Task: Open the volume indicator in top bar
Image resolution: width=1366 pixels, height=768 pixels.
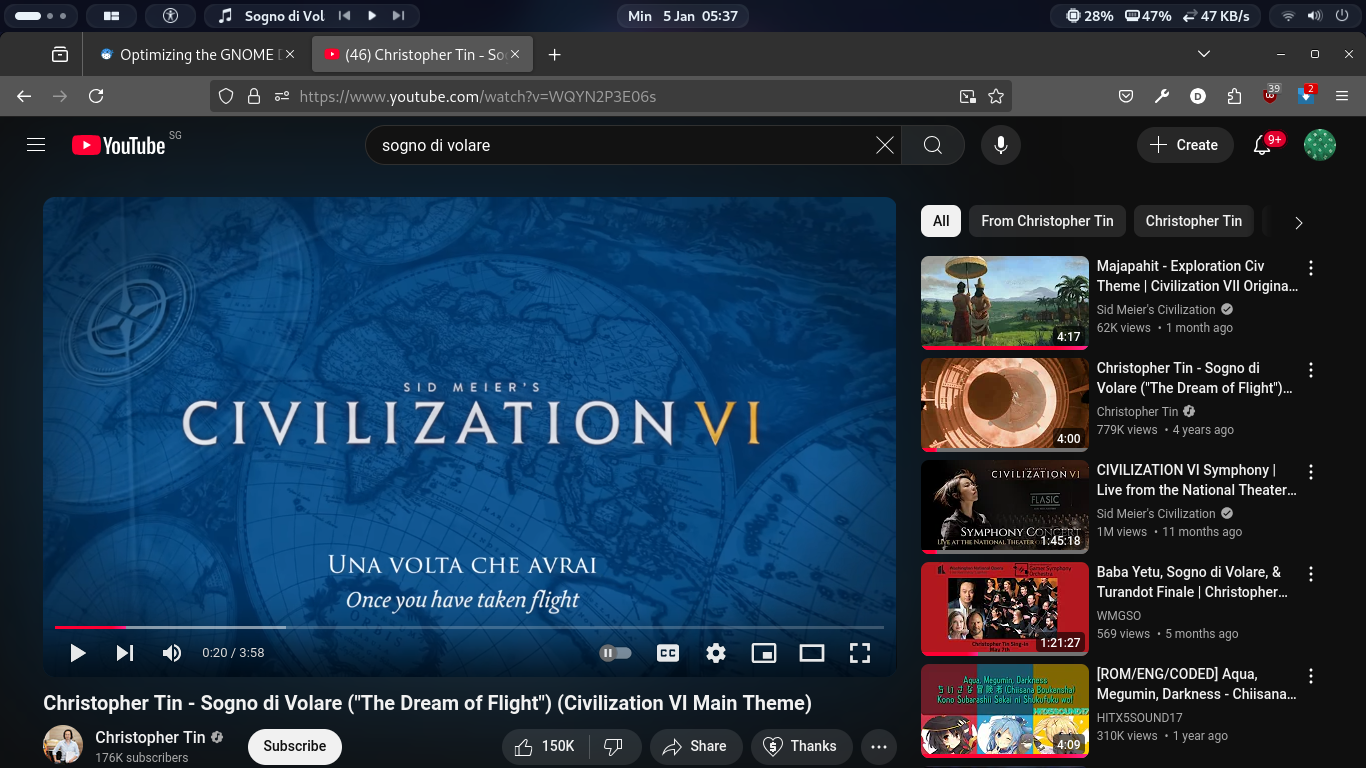Action: coord(1315,16)
